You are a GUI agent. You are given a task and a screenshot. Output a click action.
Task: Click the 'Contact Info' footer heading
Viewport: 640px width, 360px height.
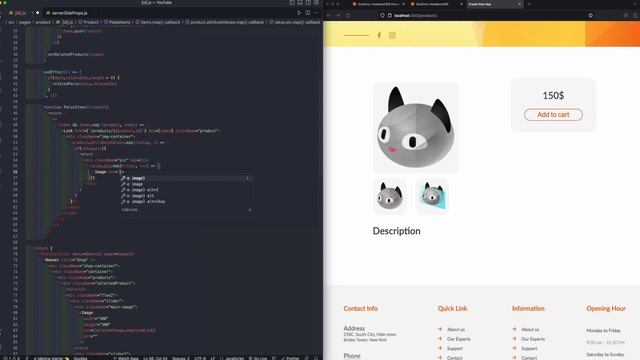tap(360, 309)
